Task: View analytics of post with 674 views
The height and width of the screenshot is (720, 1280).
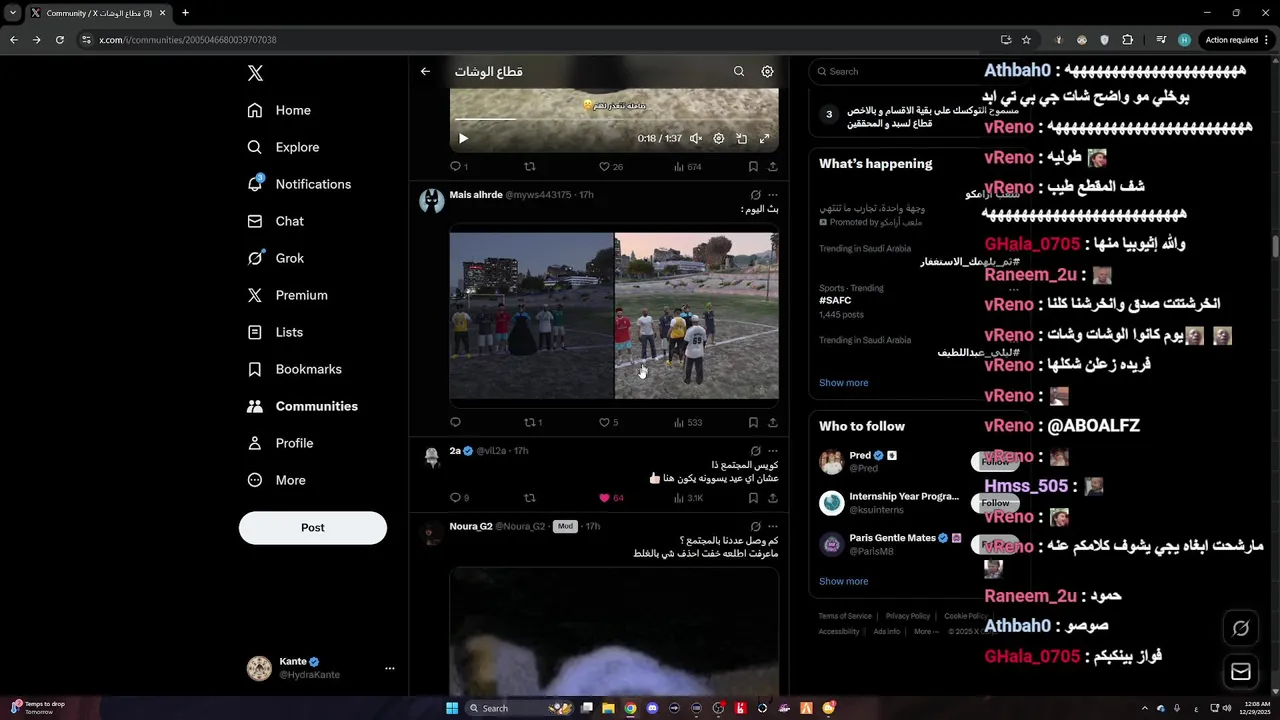Action: 688,167
